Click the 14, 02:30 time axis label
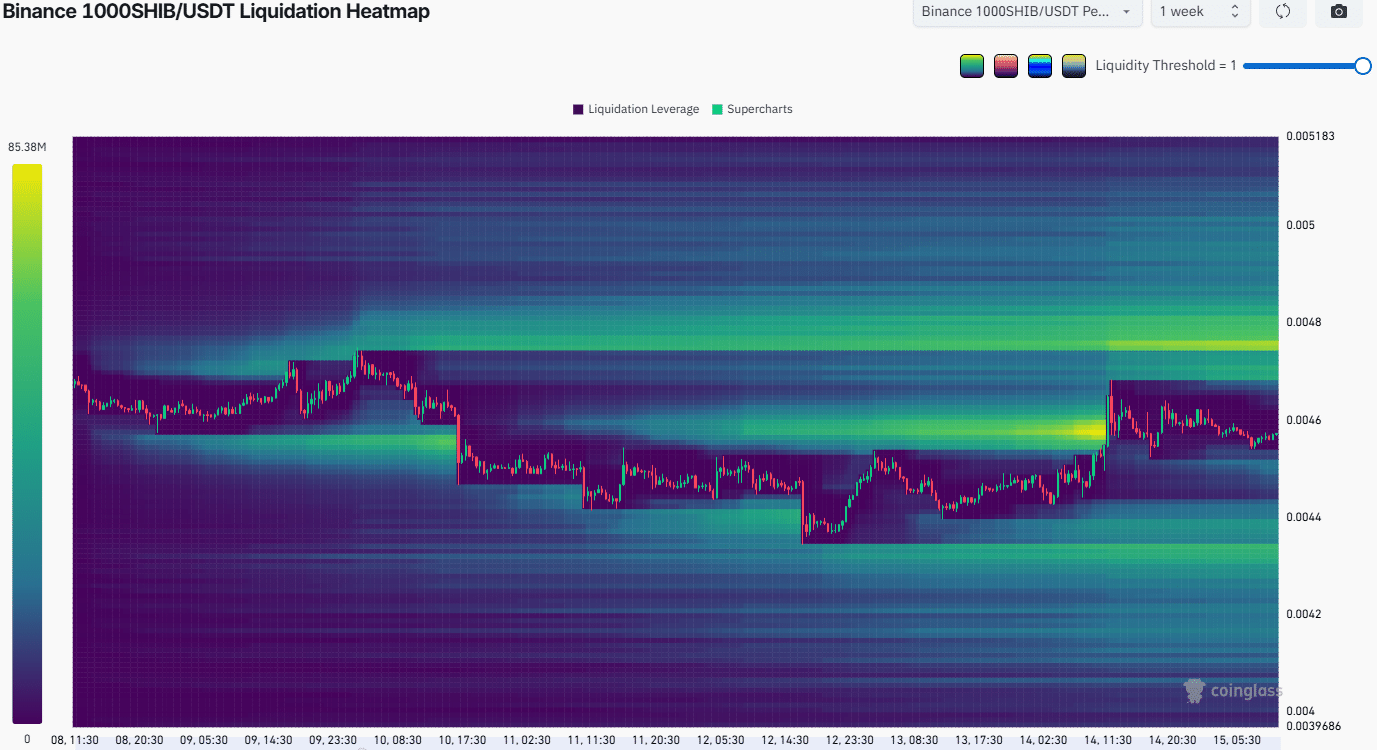This screenshot has width=1377, height=750. [x=1044, y=740]
